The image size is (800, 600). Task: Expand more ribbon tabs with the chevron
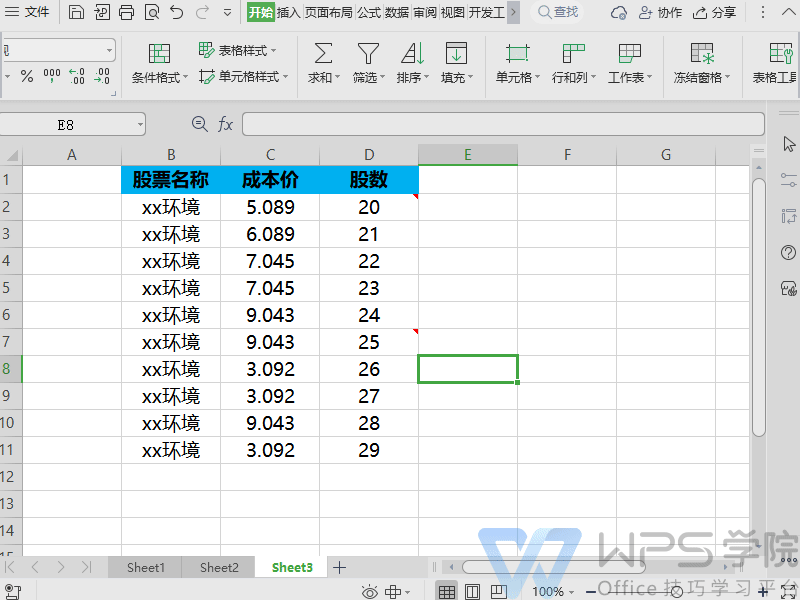click(x=513, y=12)
